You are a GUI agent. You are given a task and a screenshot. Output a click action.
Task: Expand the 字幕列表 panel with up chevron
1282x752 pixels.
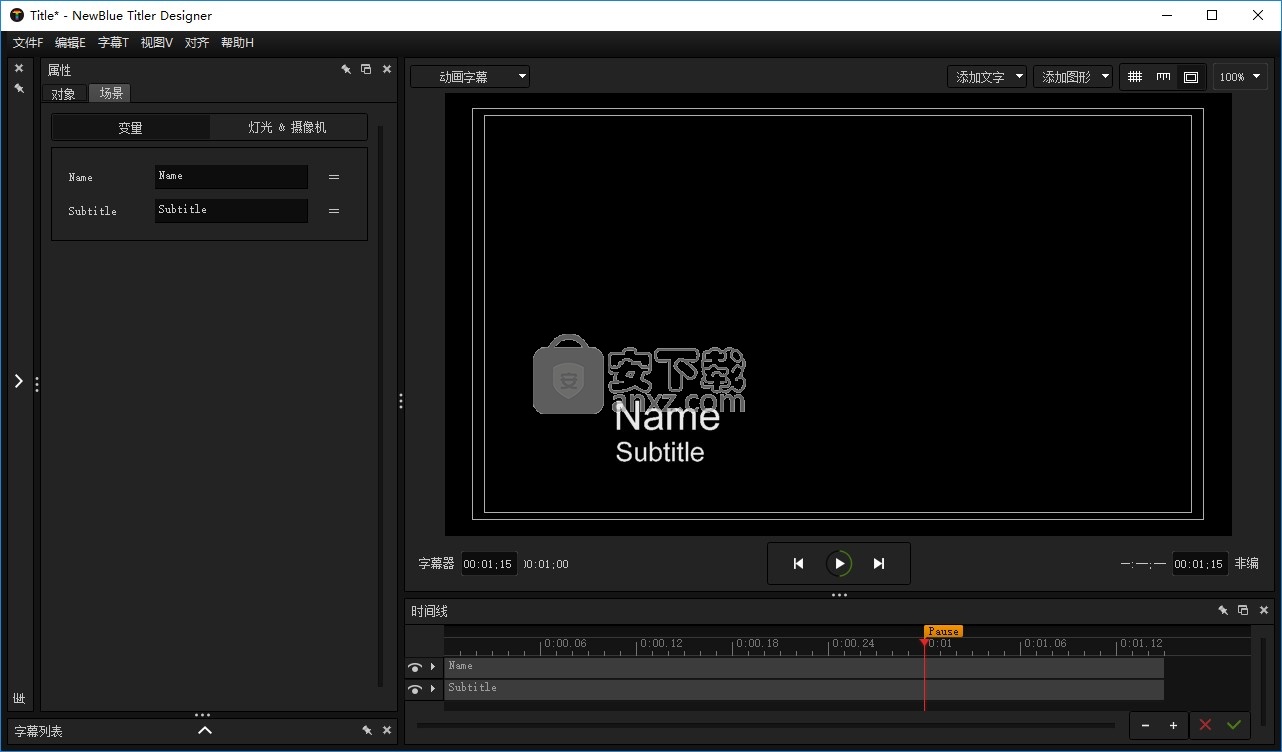(205, 731)
